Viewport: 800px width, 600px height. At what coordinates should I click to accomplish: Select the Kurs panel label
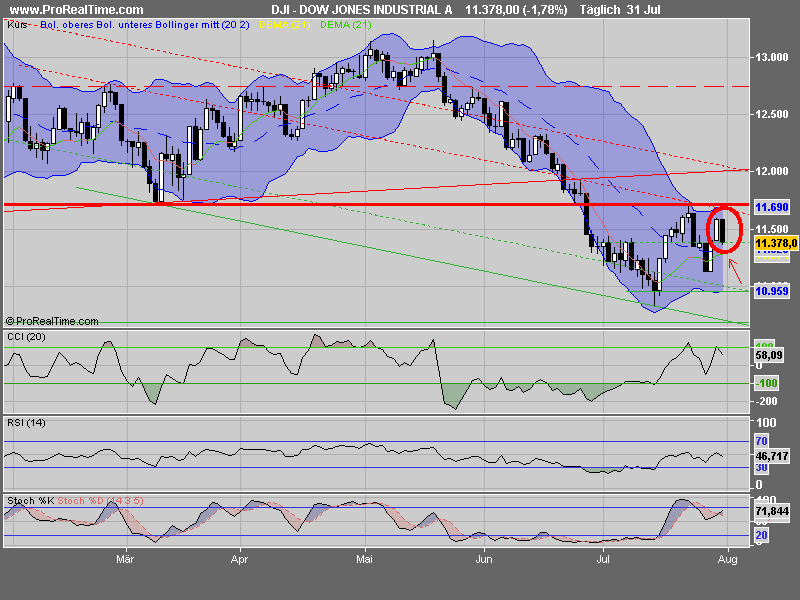(17, 24)
